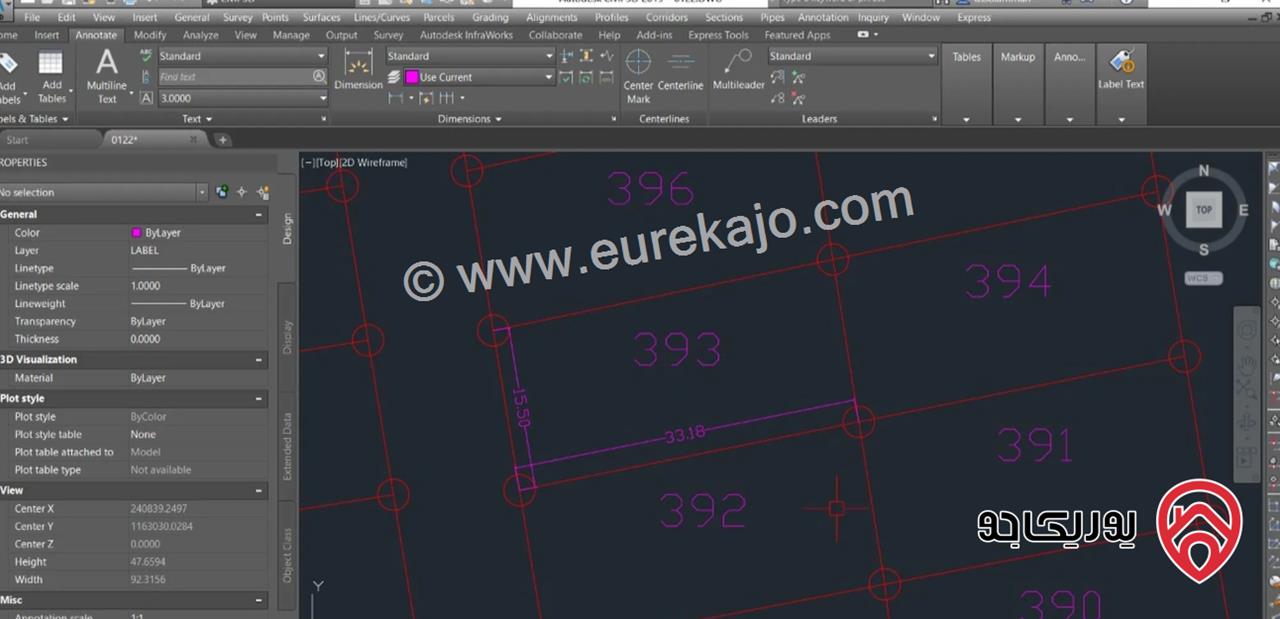
Task: Click the Top view control label
Action: pos(327,162)
